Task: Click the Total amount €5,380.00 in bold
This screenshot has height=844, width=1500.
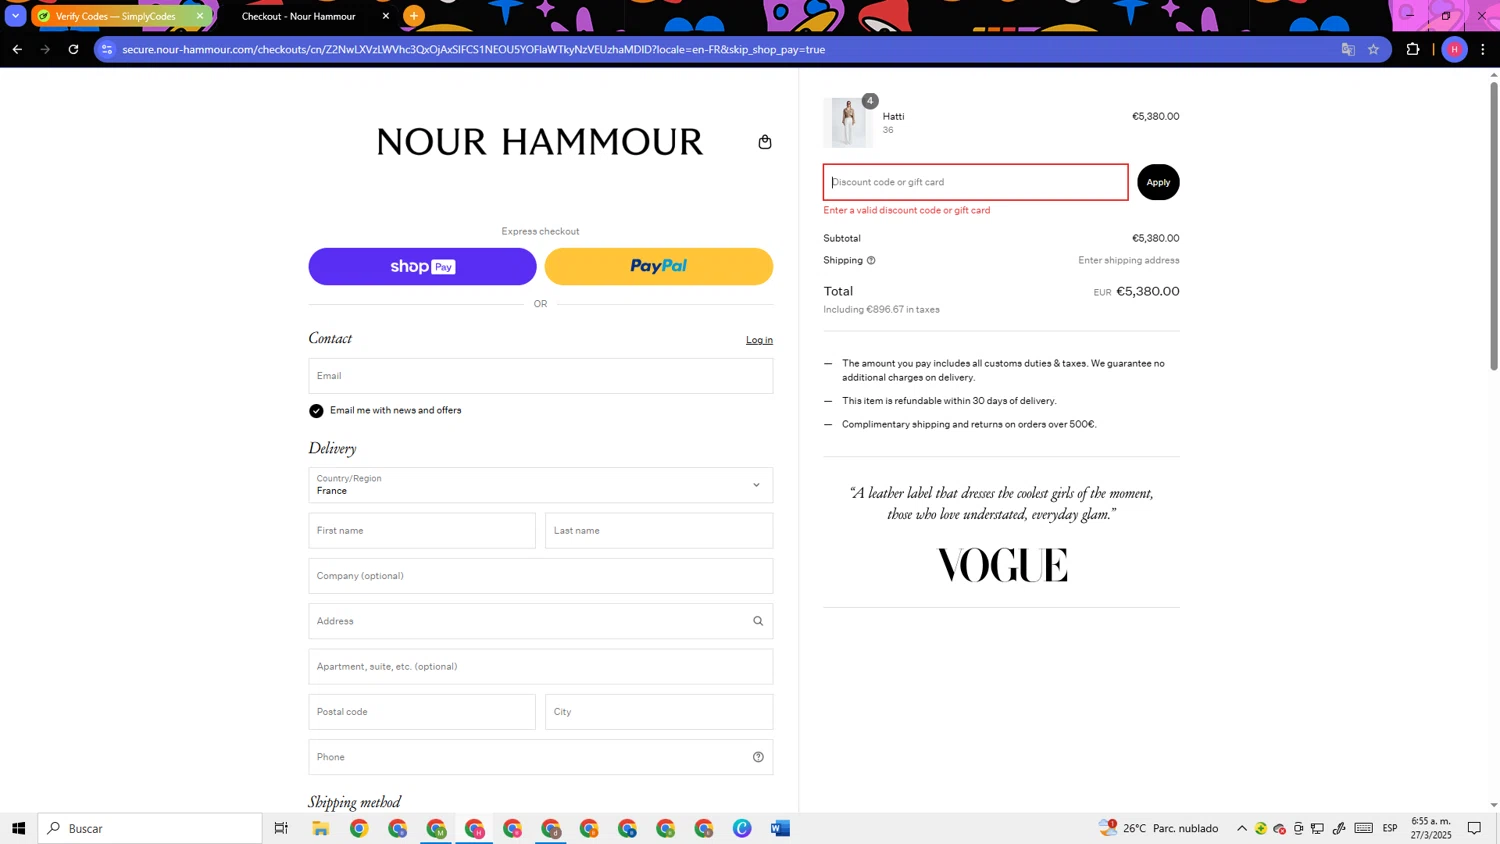Action: 1148,292
